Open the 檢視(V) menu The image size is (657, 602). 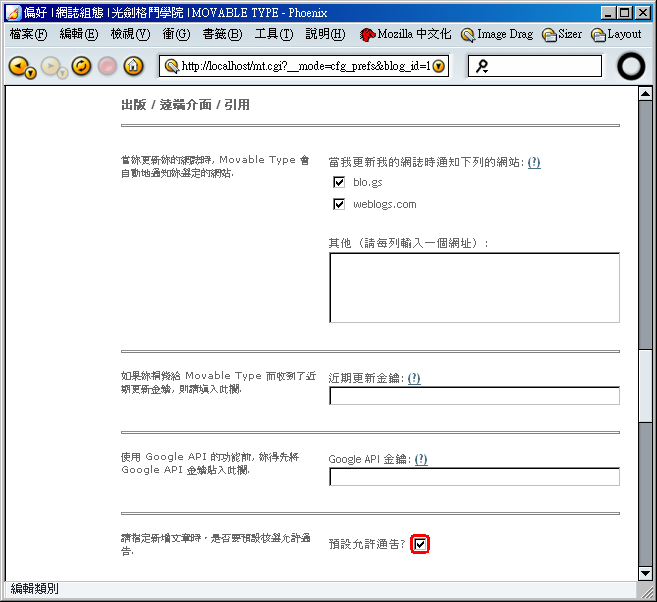[130, 34]
